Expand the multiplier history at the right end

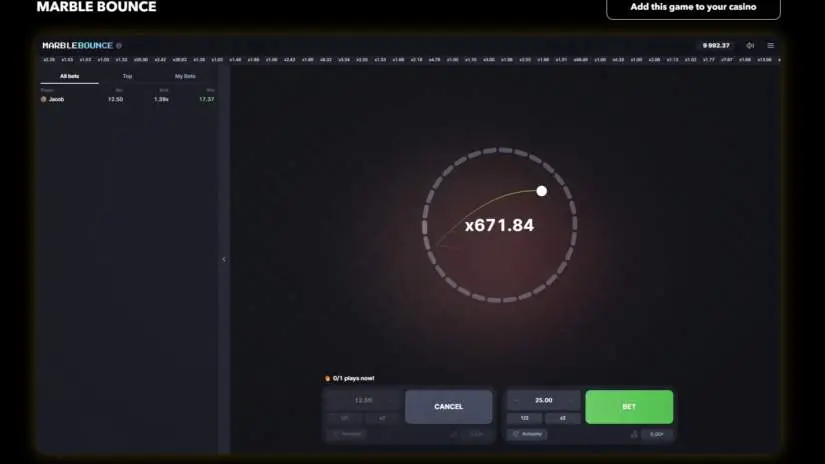(x=778, y=60)
